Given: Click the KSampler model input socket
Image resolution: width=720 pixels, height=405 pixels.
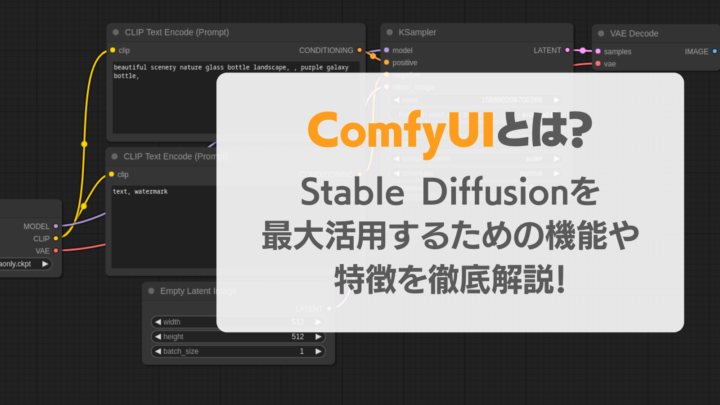Looking at the screenshot, I should (387, 50).
